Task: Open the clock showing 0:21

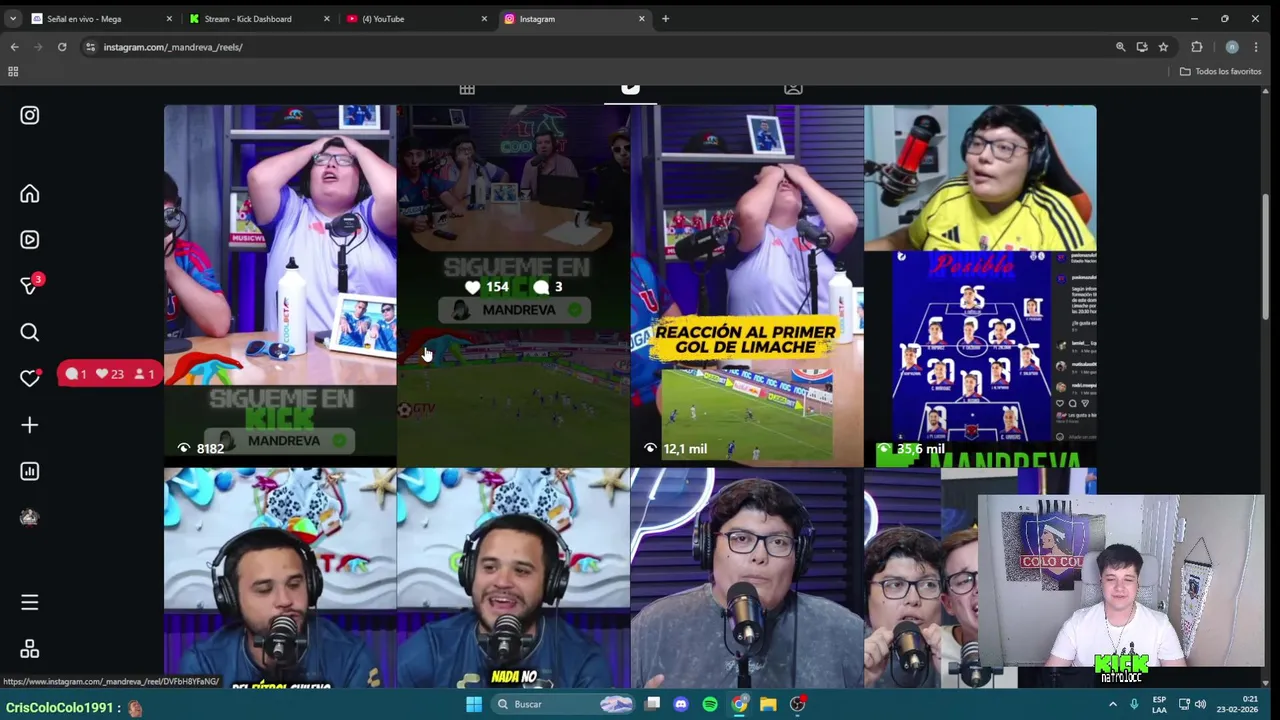Action: click(1238, 704)
